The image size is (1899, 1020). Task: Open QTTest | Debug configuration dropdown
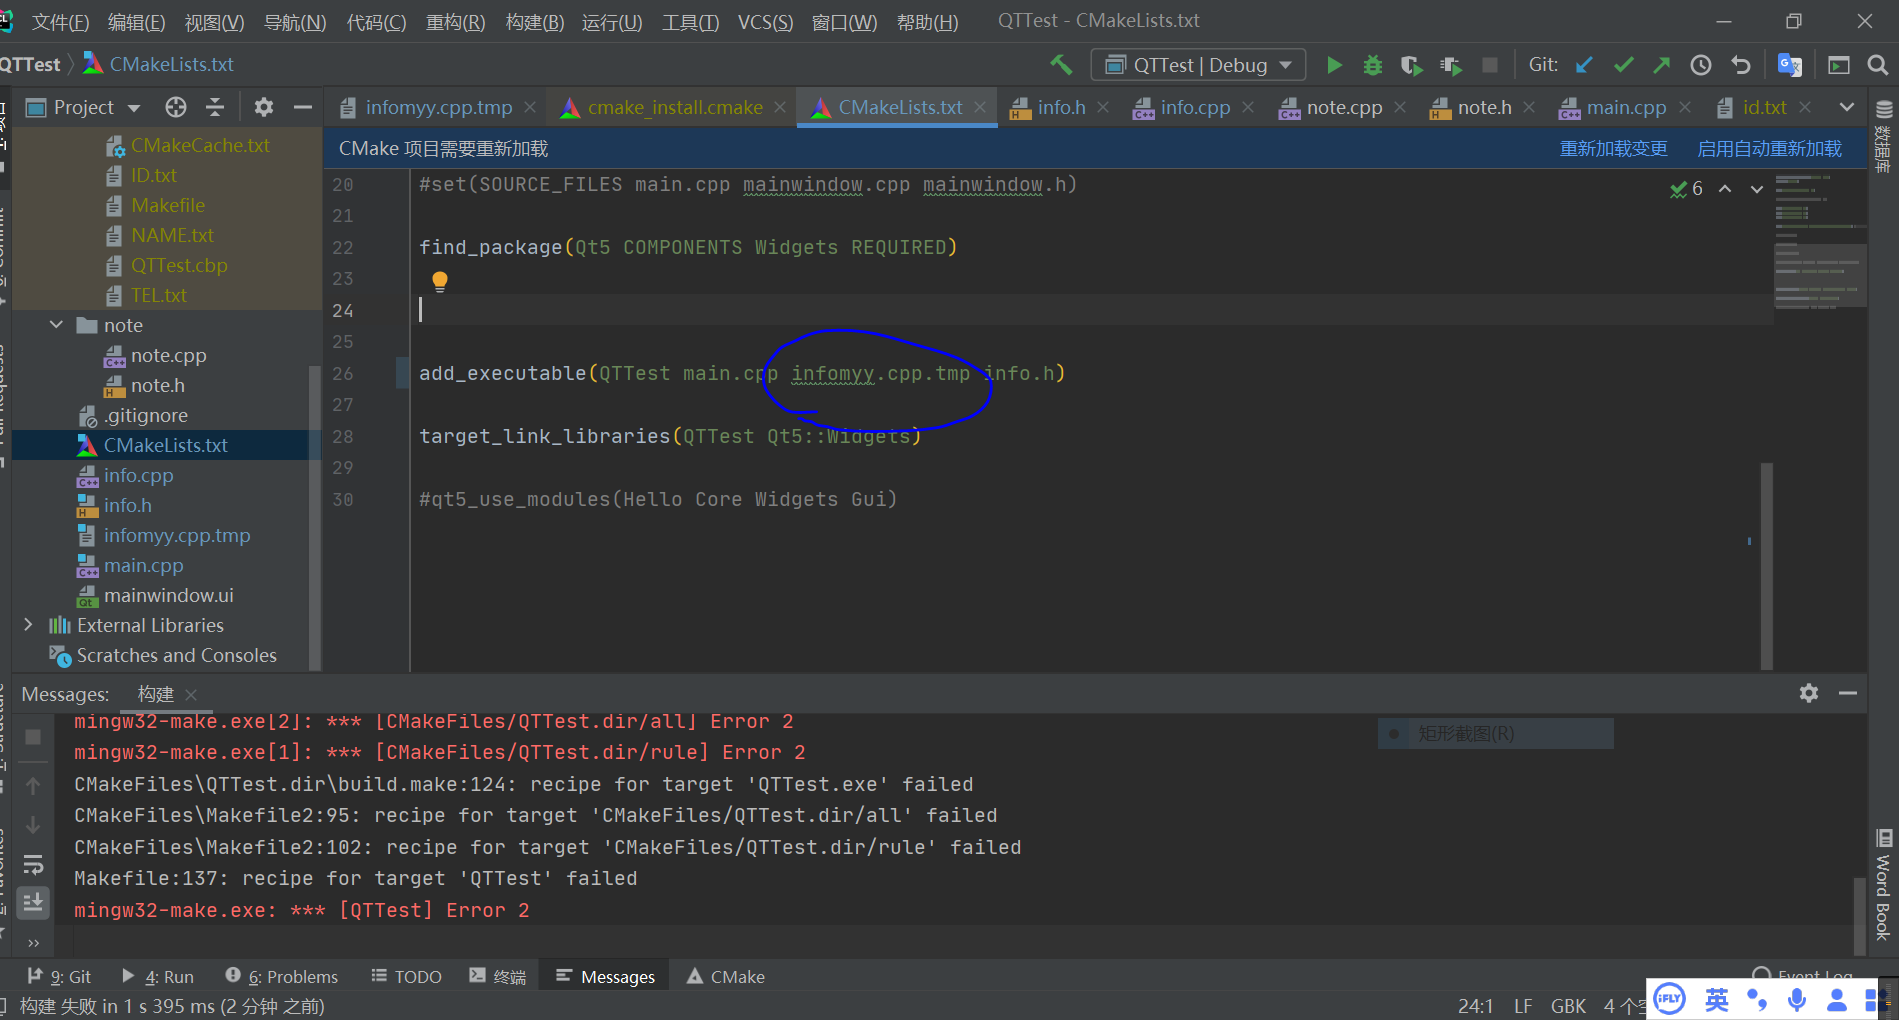(1198, 65)
